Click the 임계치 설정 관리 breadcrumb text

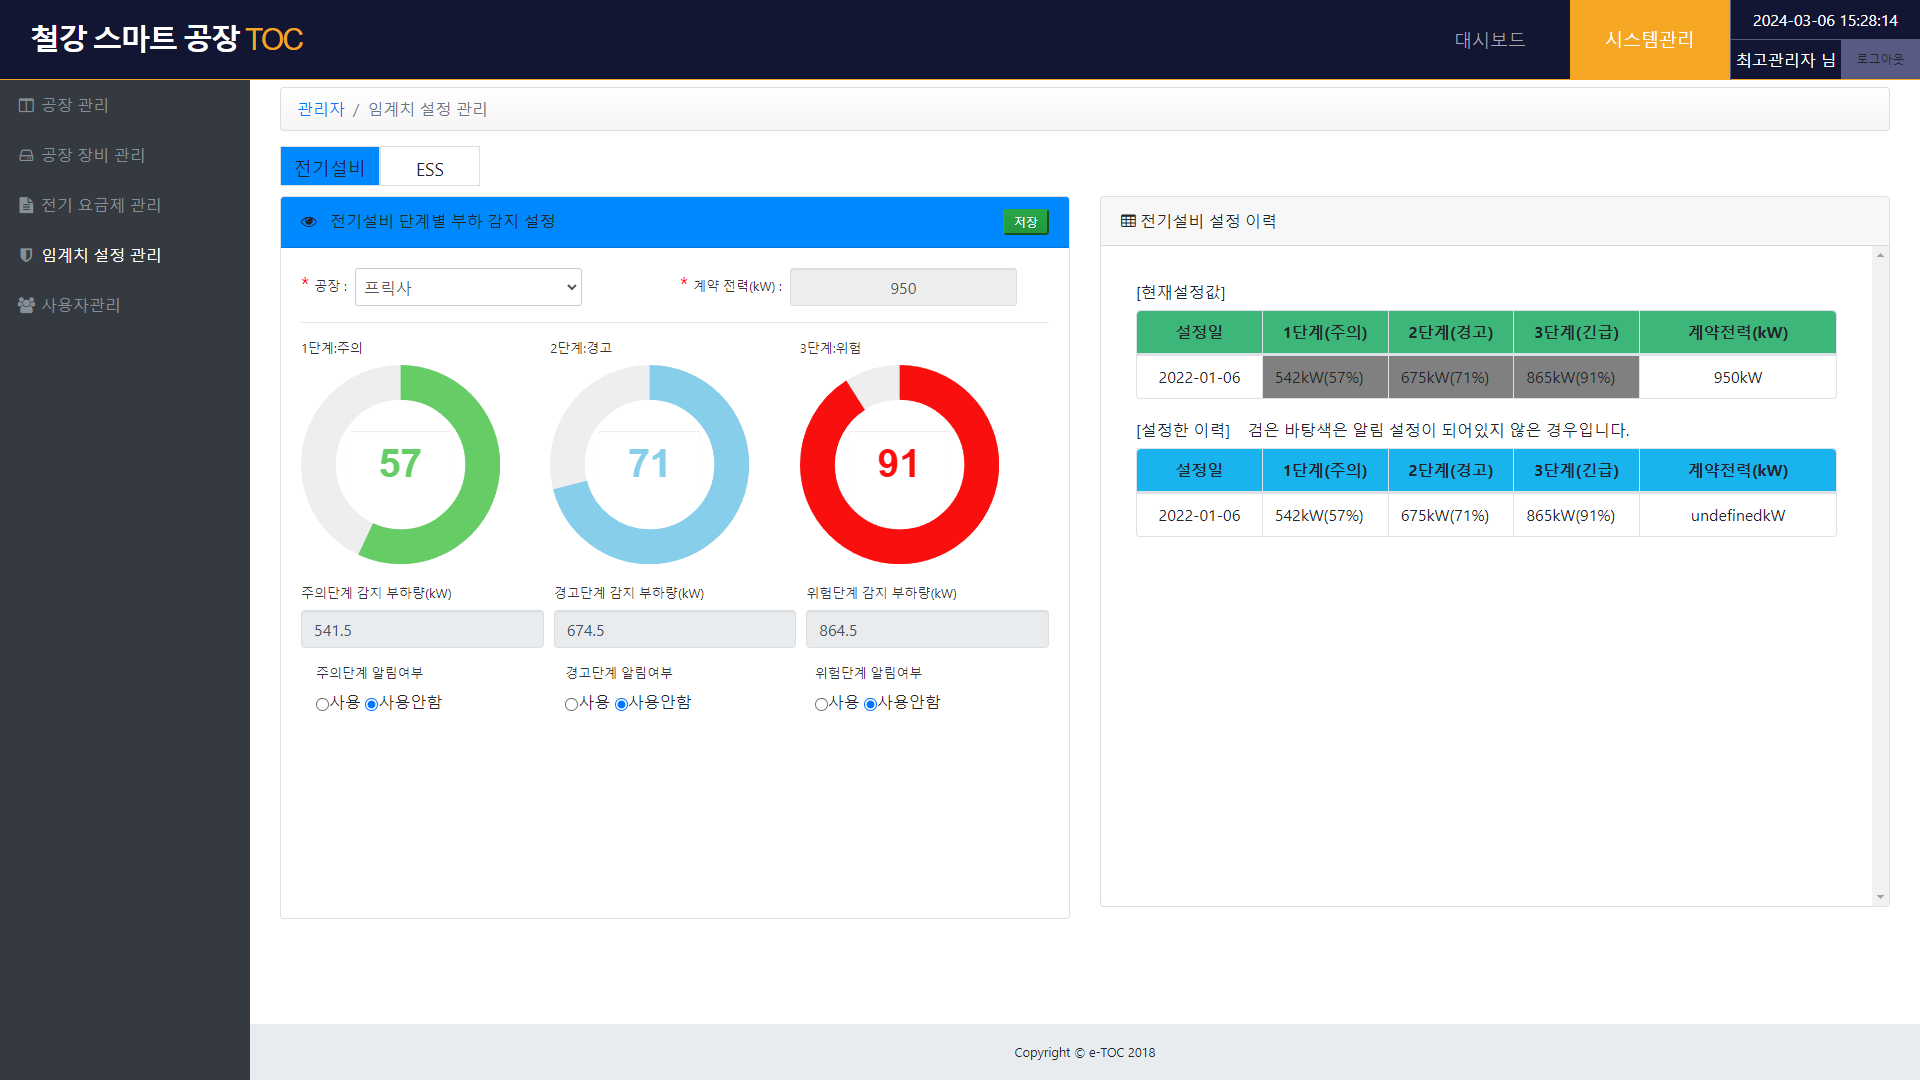tap(428, 109)
